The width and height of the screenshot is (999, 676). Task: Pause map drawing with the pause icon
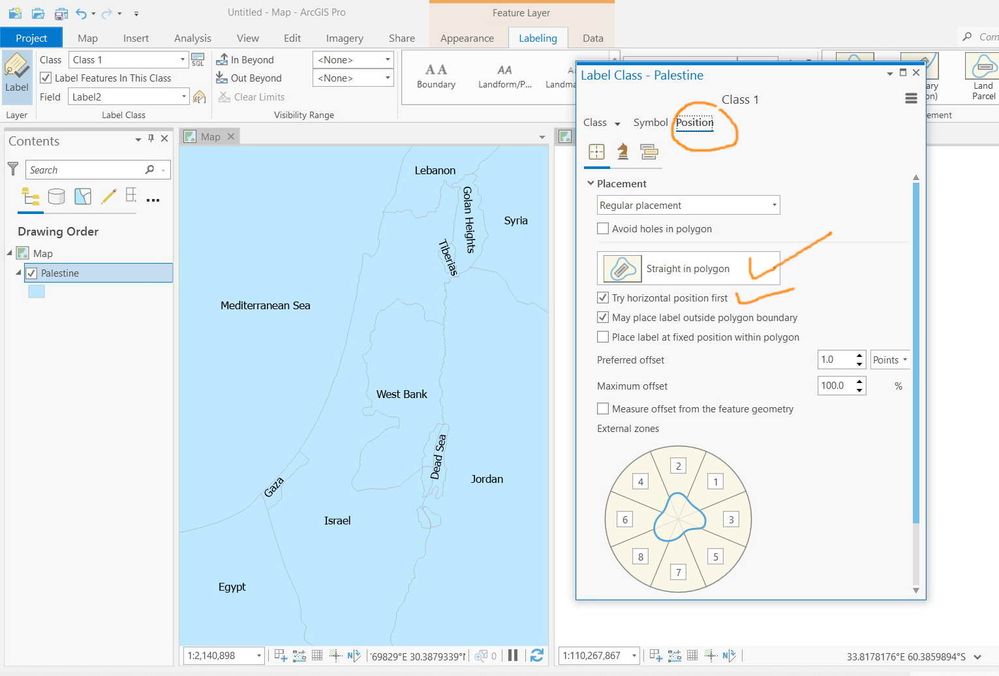coord(513,655)
